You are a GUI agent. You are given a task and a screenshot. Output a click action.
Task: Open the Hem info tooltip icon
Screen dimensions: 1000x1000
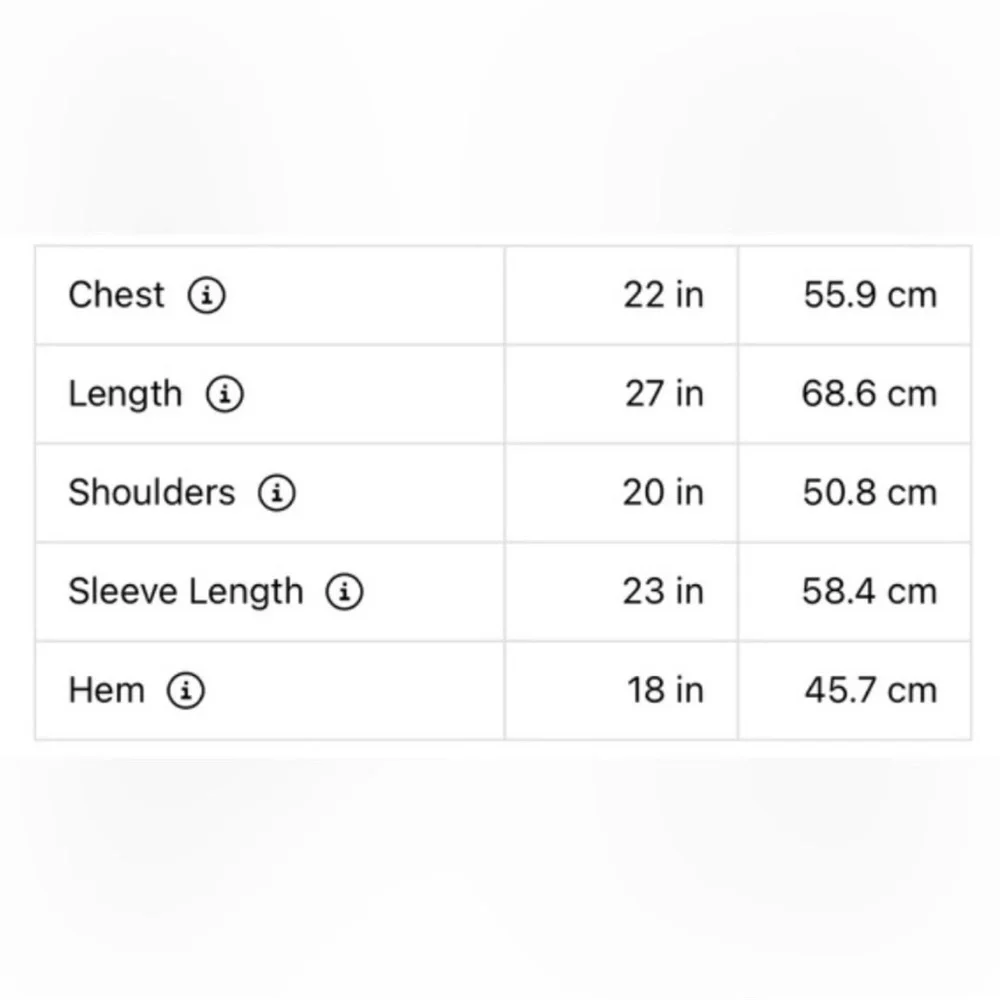[x=186, y=691]
